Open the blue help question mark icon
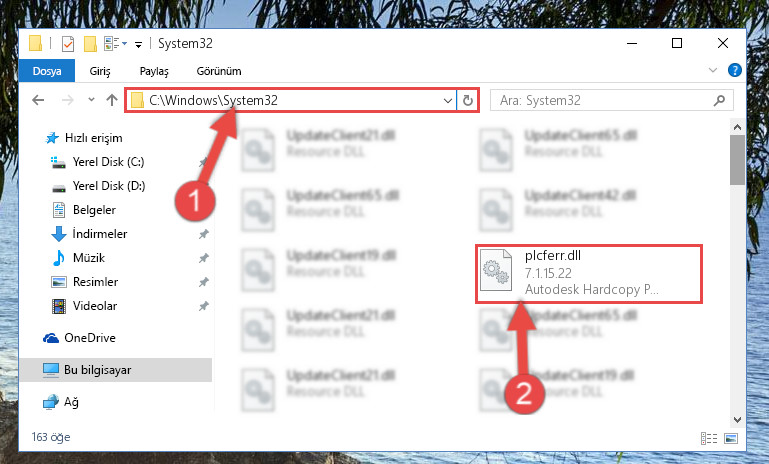Screen dimensions: 769x464 tap(735, 71)
